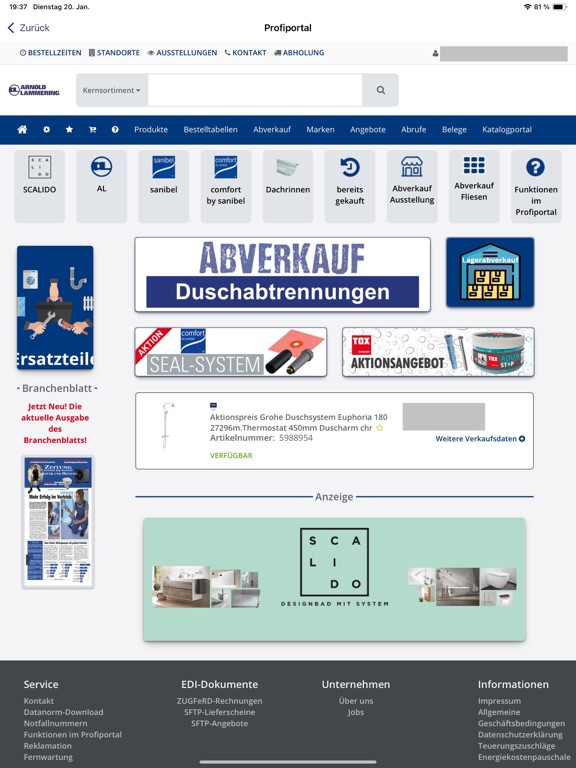576x768 pixels.
Task: Open footer Fernwartung link
Action: [48, 757]
